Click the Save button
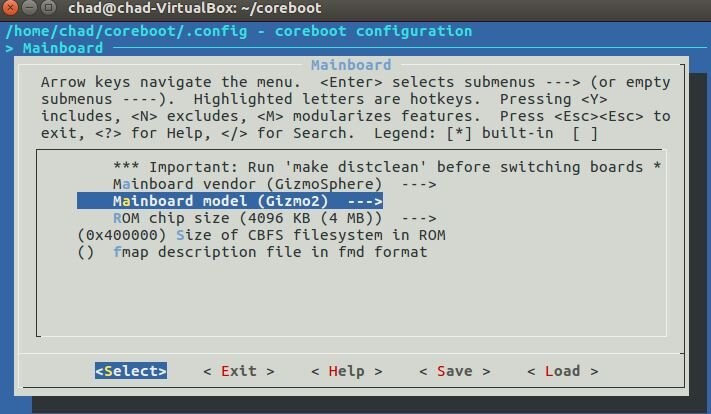The height and width of the screenshot is (414, 711). coord(455,371)
